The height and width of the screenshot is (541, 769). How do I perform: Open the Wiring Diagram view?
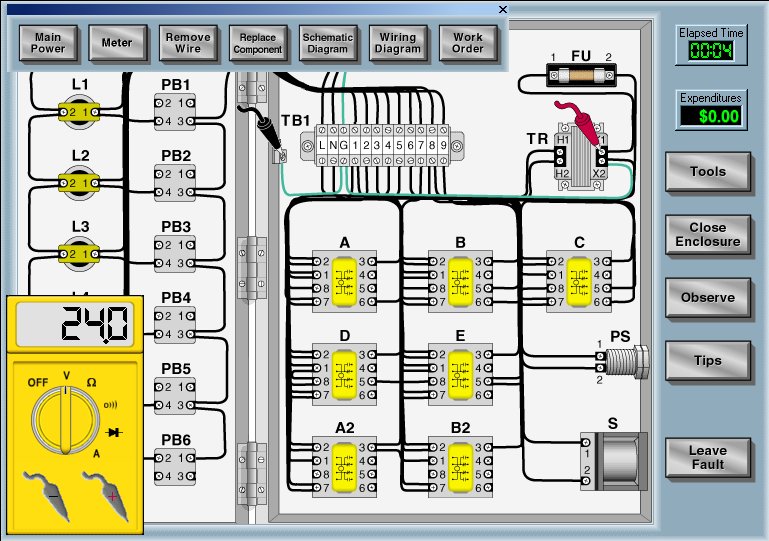(398, 42)
